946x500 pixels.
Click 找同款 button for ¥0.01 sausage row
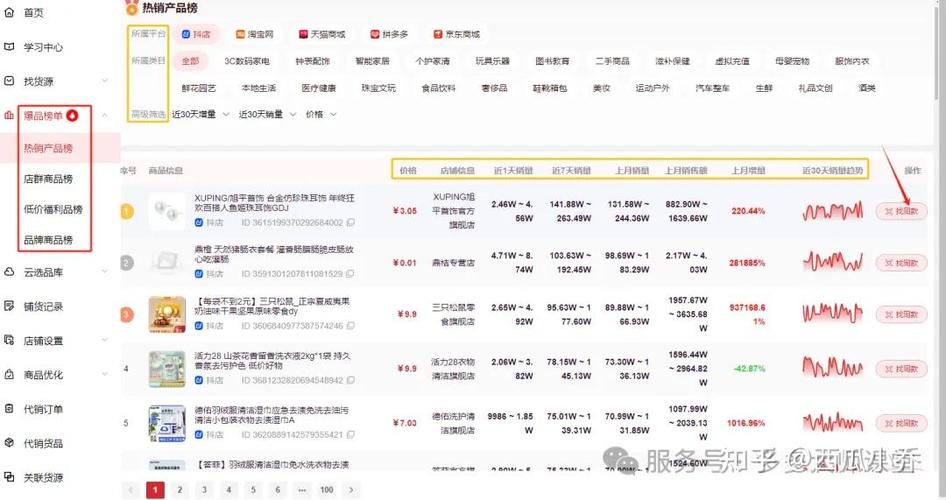pyautogui.click(x=901, y=263)
